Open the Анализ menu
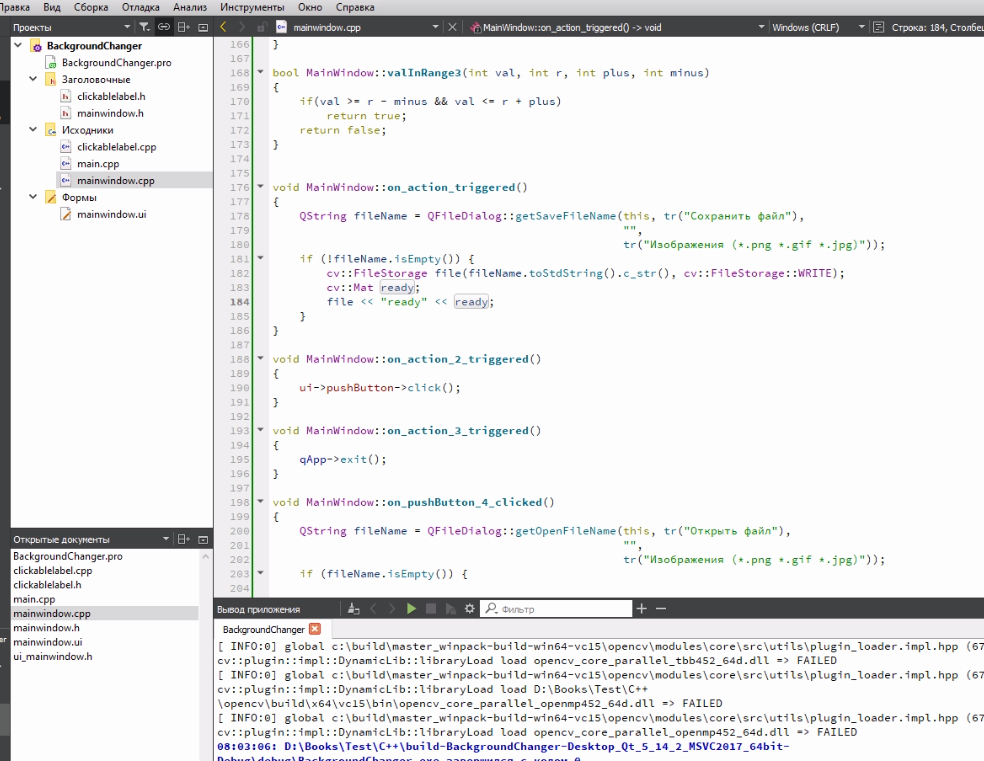 (190, 8)
